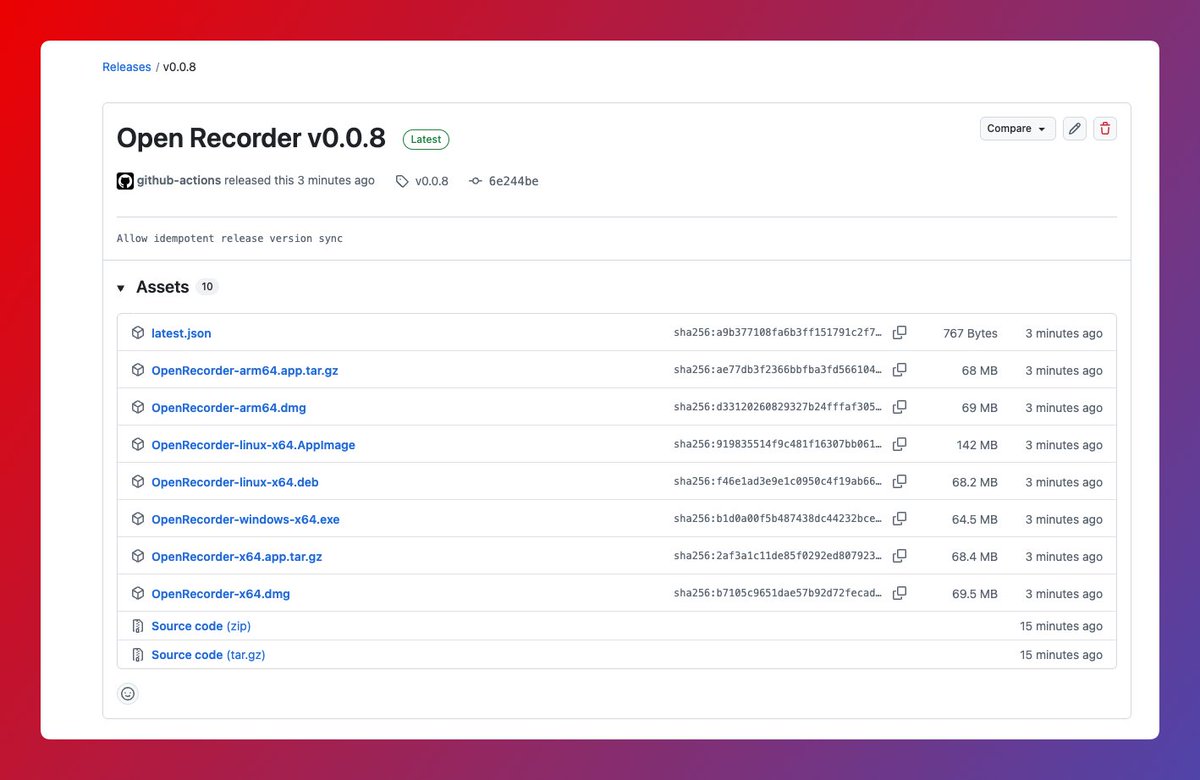Click the 64.5 MB file size
The height and width of the screenshot is (780, 1200).
click(974, 519)
